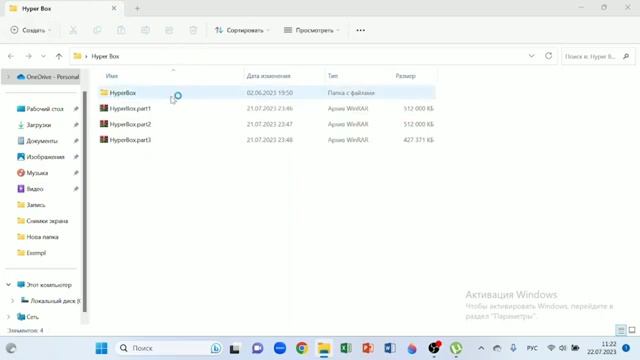
Task: Click the Rename icon in toolbar
Action: click(x=145, y=30)
